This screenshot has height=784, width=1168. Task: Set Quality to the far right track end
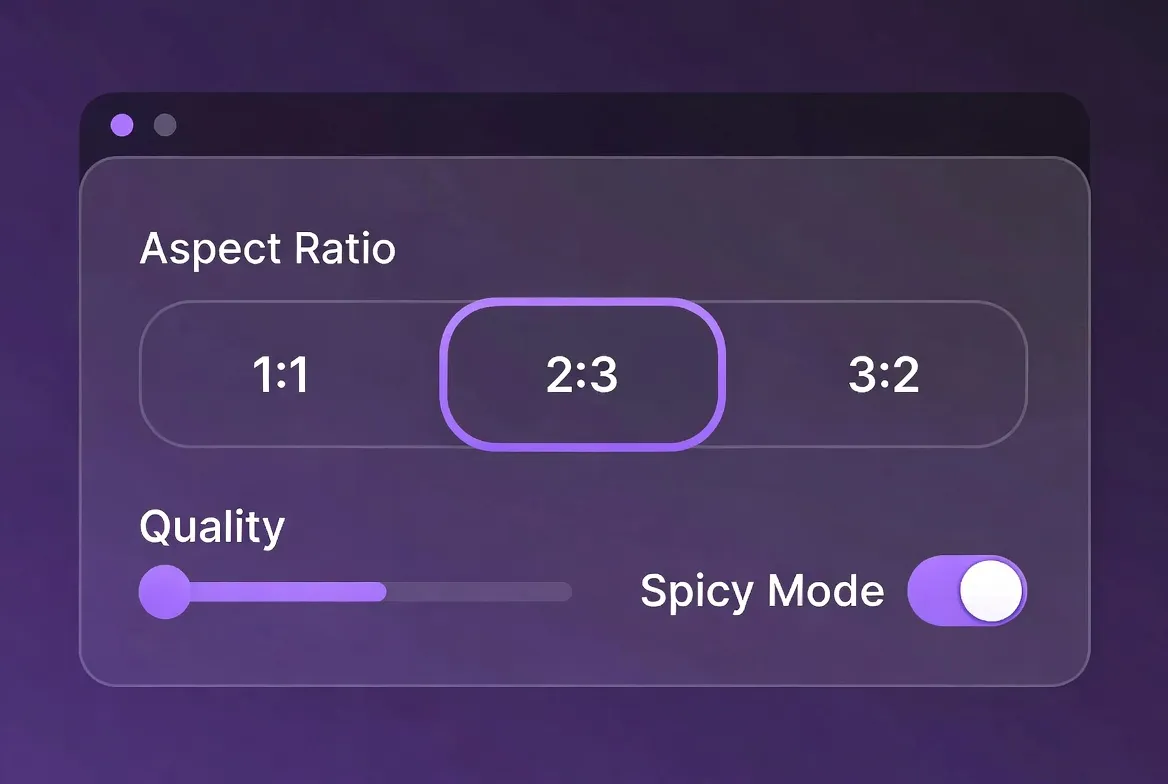tap(568, 592)
